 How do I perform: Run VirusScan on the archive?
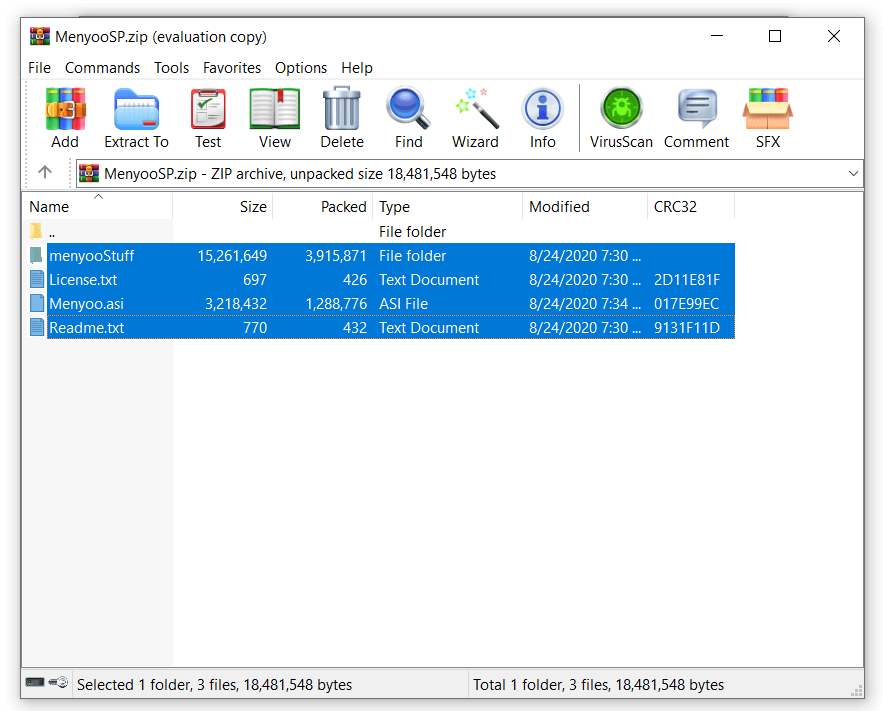(621, 117)
